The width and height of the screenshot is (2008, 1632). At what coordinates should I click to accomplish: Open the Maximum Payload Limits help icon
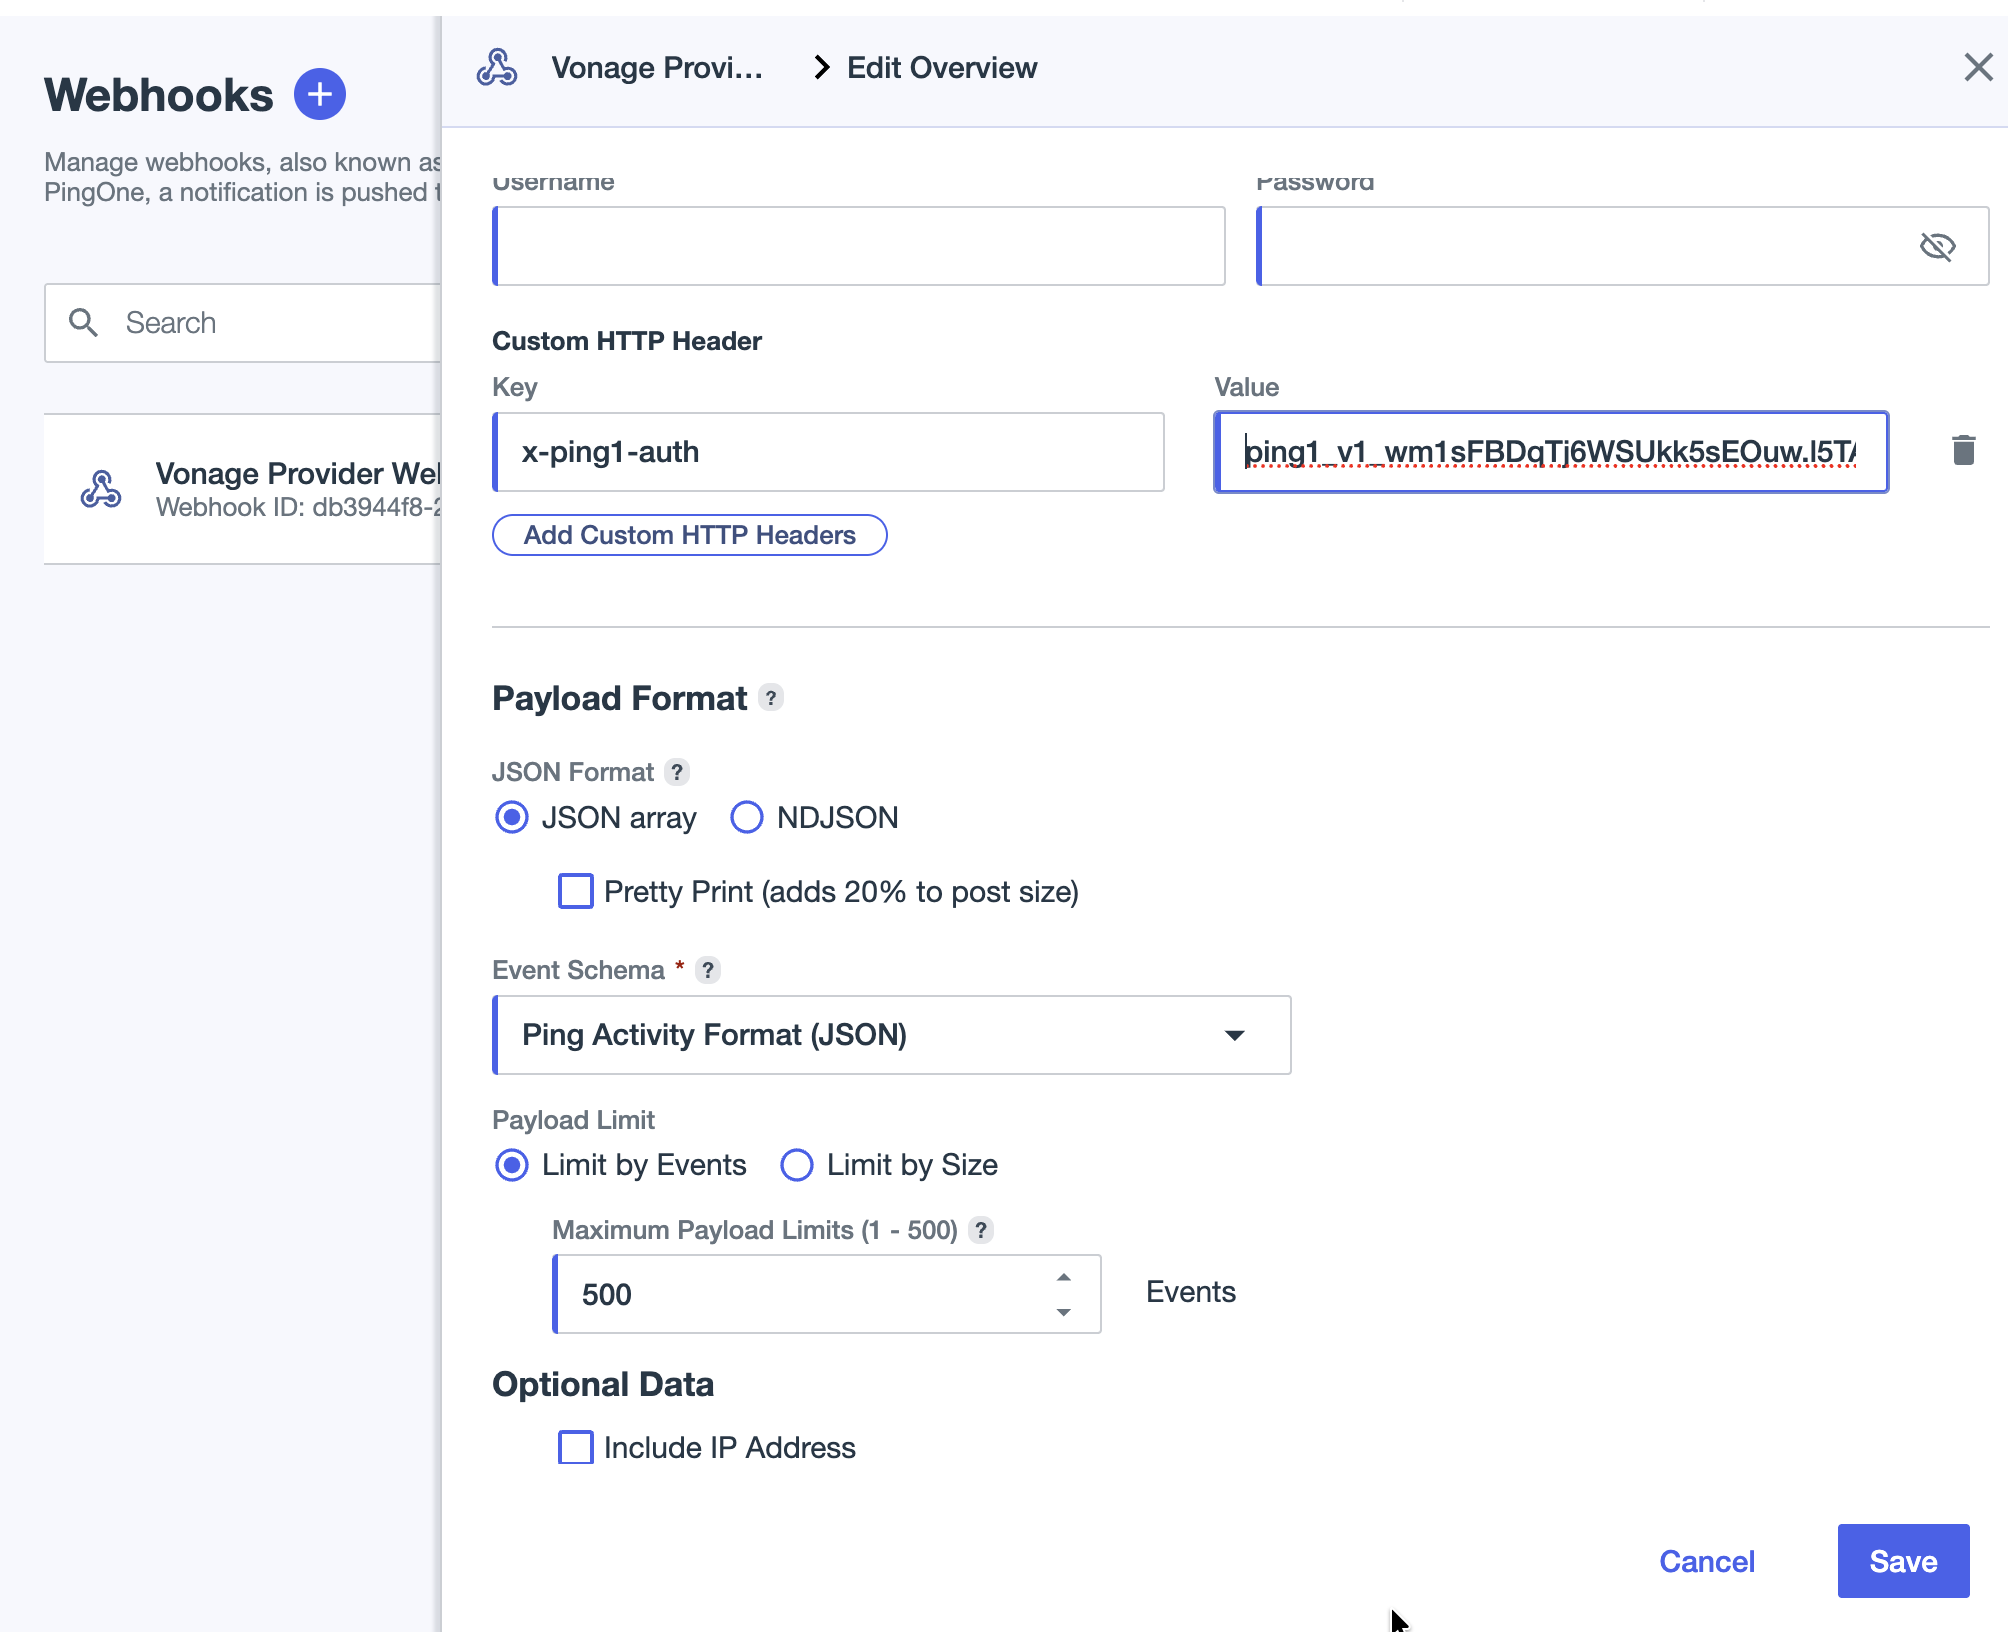pos(982,1230)
